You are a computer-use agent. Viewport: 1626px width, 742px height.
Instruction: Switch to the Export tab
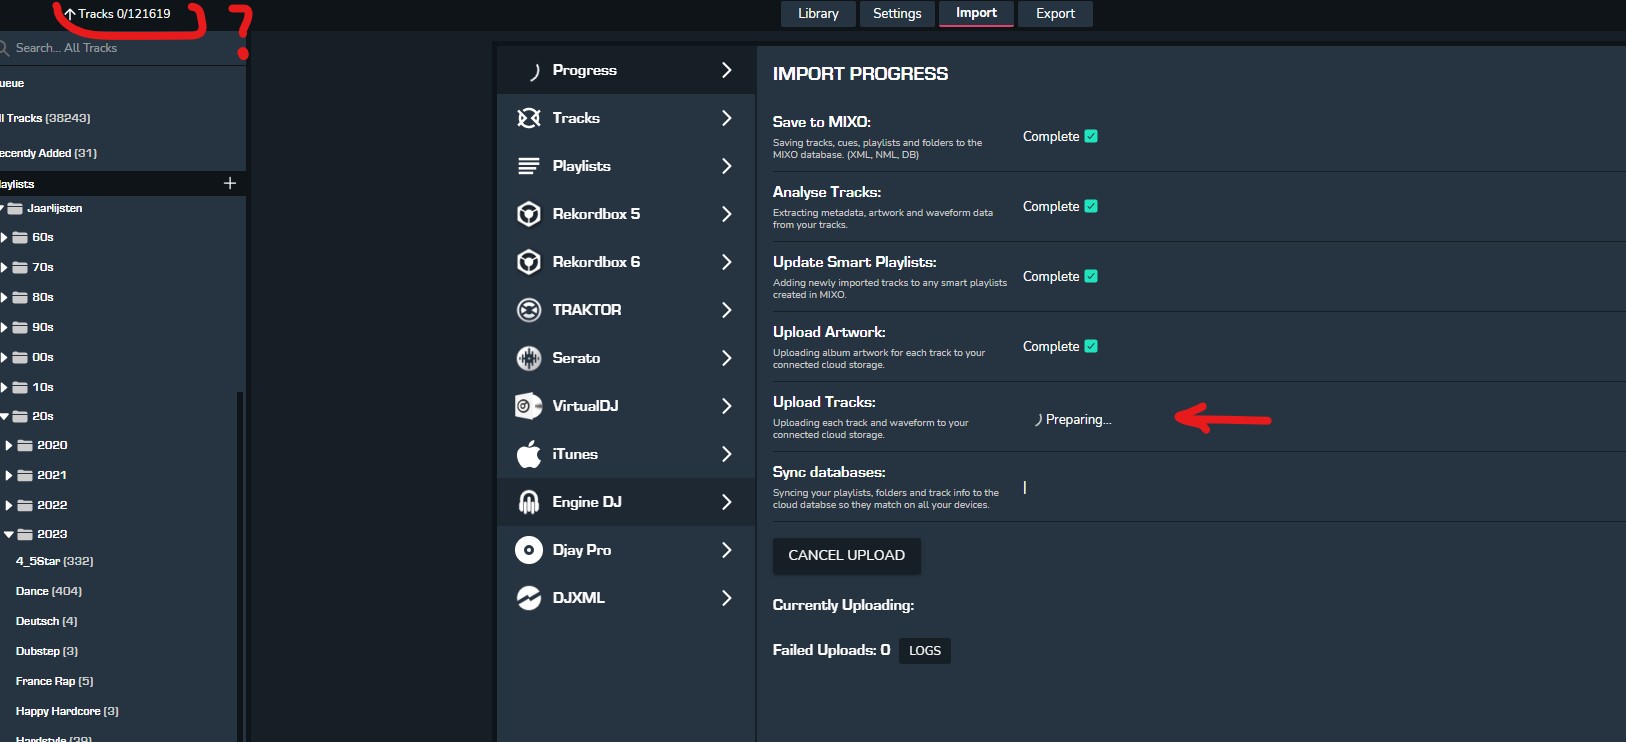1055,14
